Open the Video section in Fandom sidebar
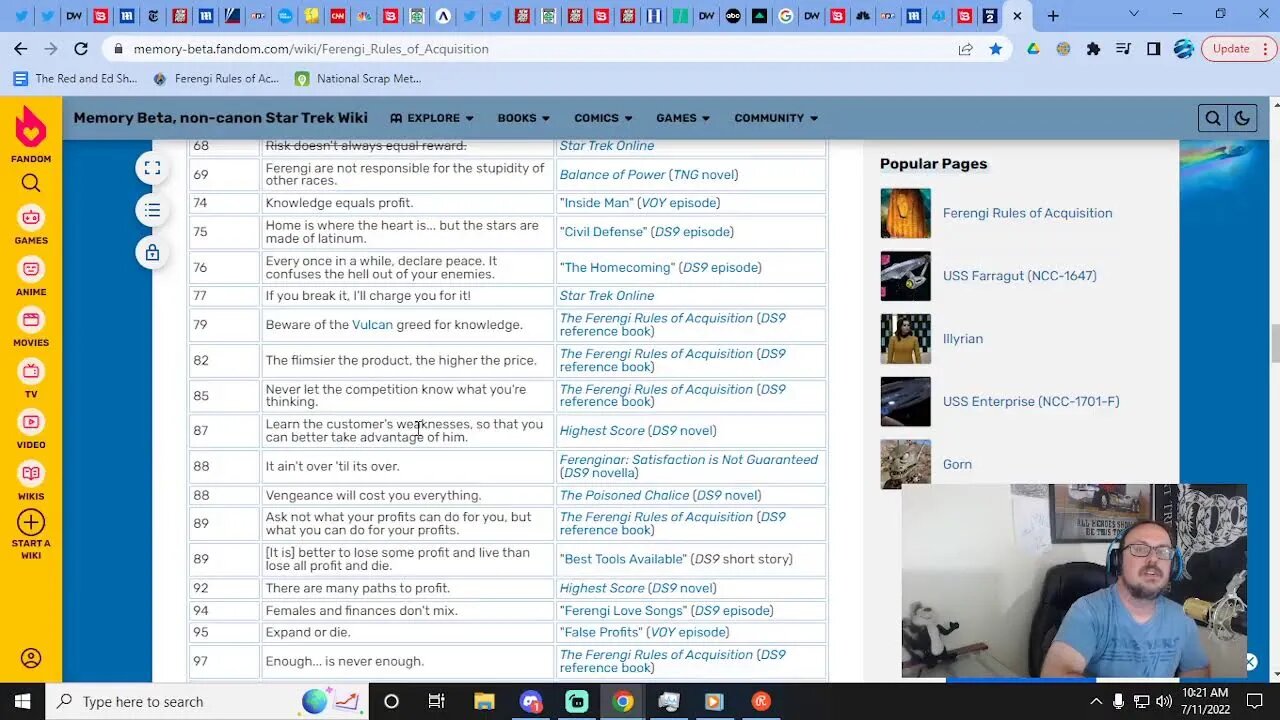1280x720 pixels. point(31,430)
